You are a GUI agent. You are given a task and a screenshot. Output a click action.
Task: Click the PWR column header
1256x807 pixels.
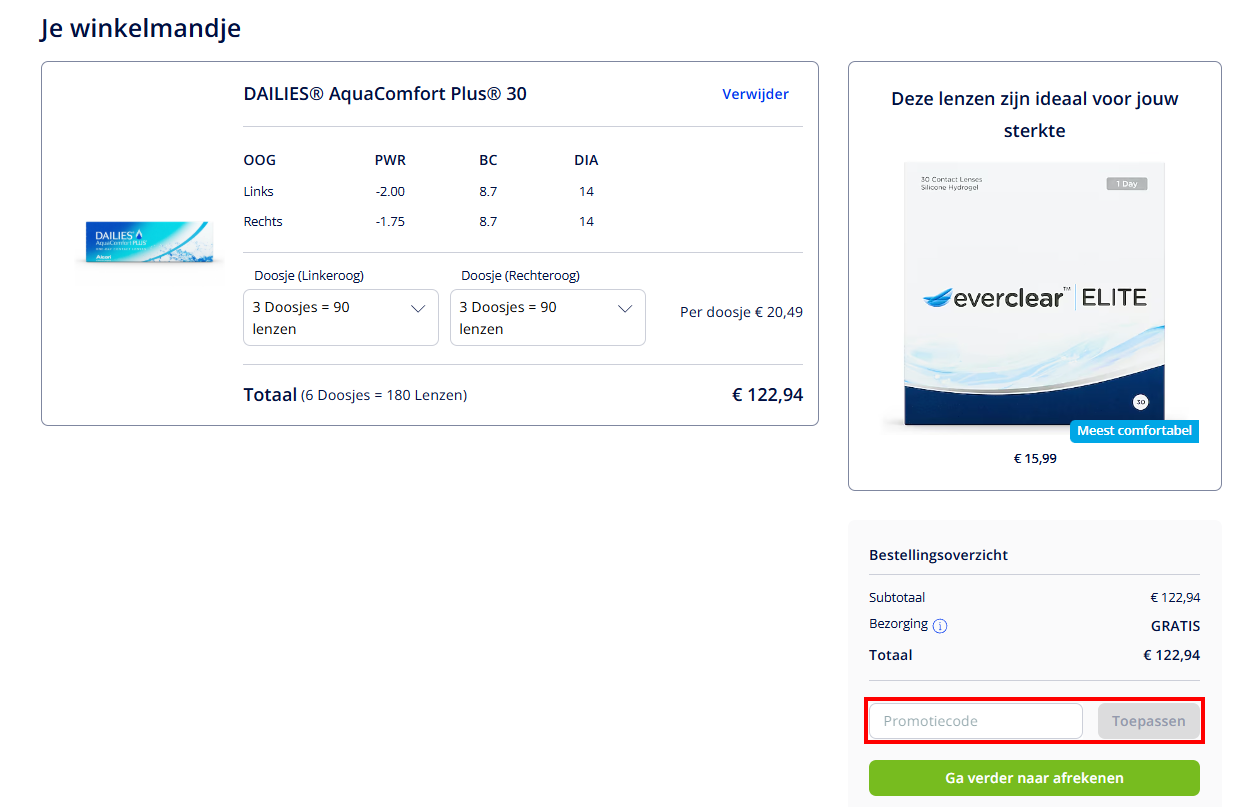coord(390,160)
